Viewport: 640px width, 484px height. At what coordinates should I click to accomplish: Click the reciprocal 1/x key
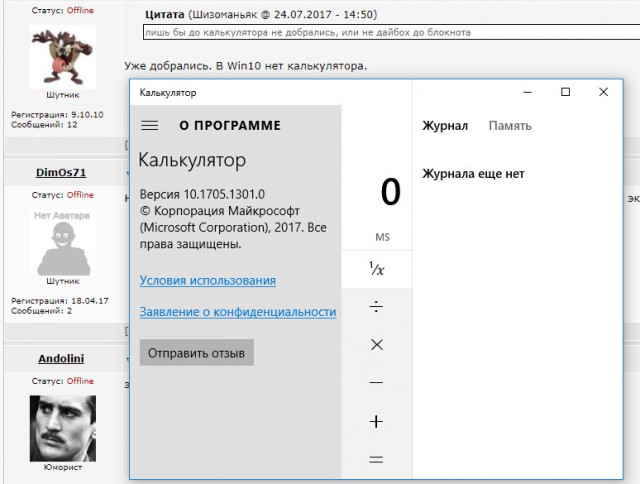pos(377,269)
